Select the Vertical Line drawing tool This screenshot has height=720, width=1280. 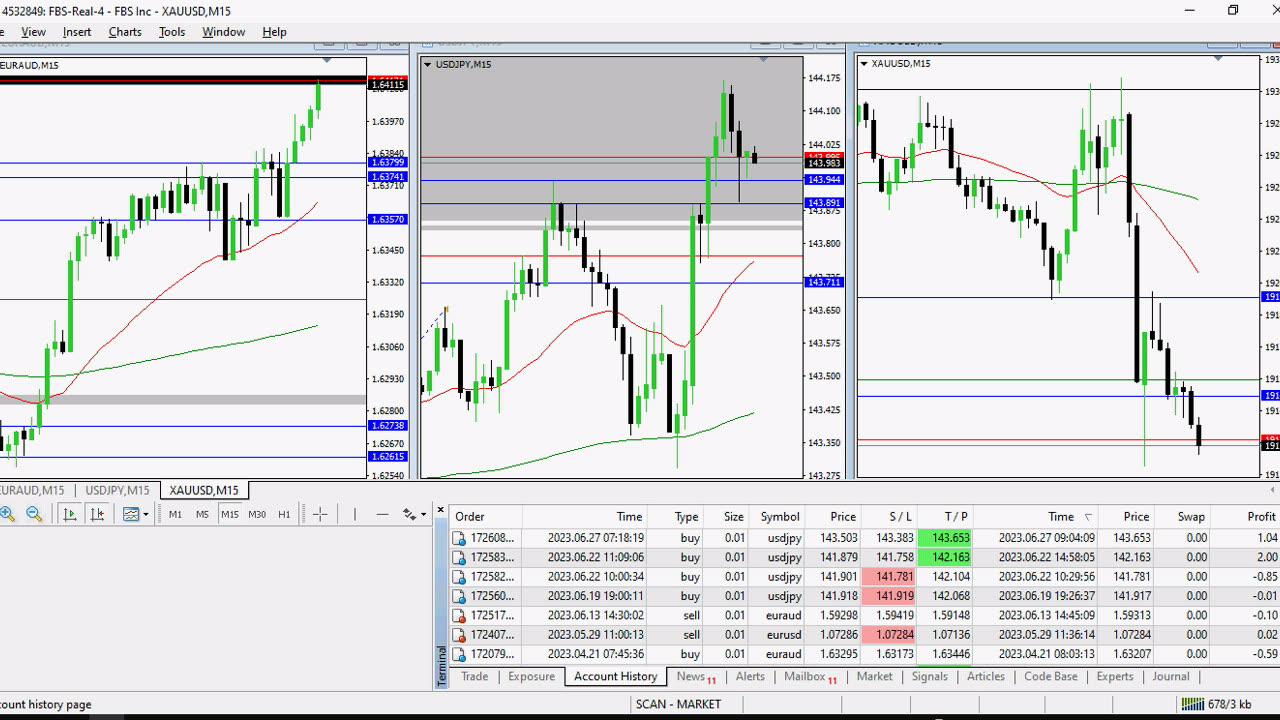[354, 514]
